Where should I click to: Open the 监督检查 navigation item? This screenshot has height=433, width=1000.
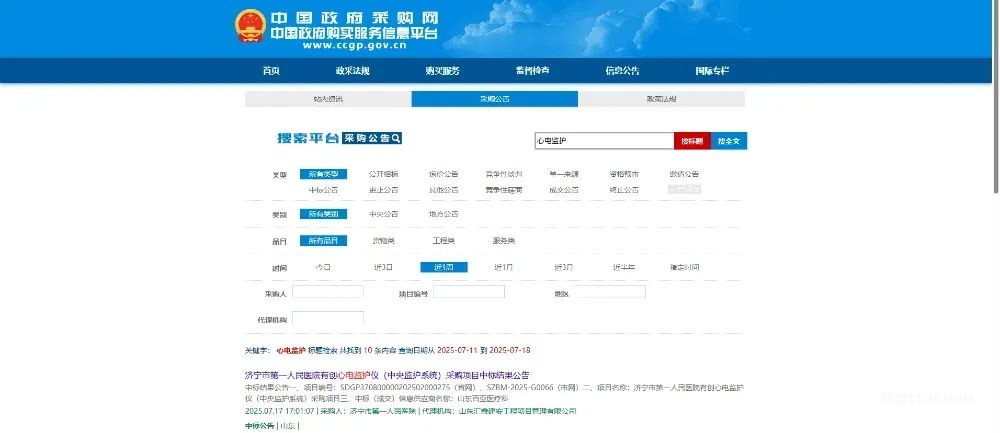pyautogui.click(x=533, y=71)
